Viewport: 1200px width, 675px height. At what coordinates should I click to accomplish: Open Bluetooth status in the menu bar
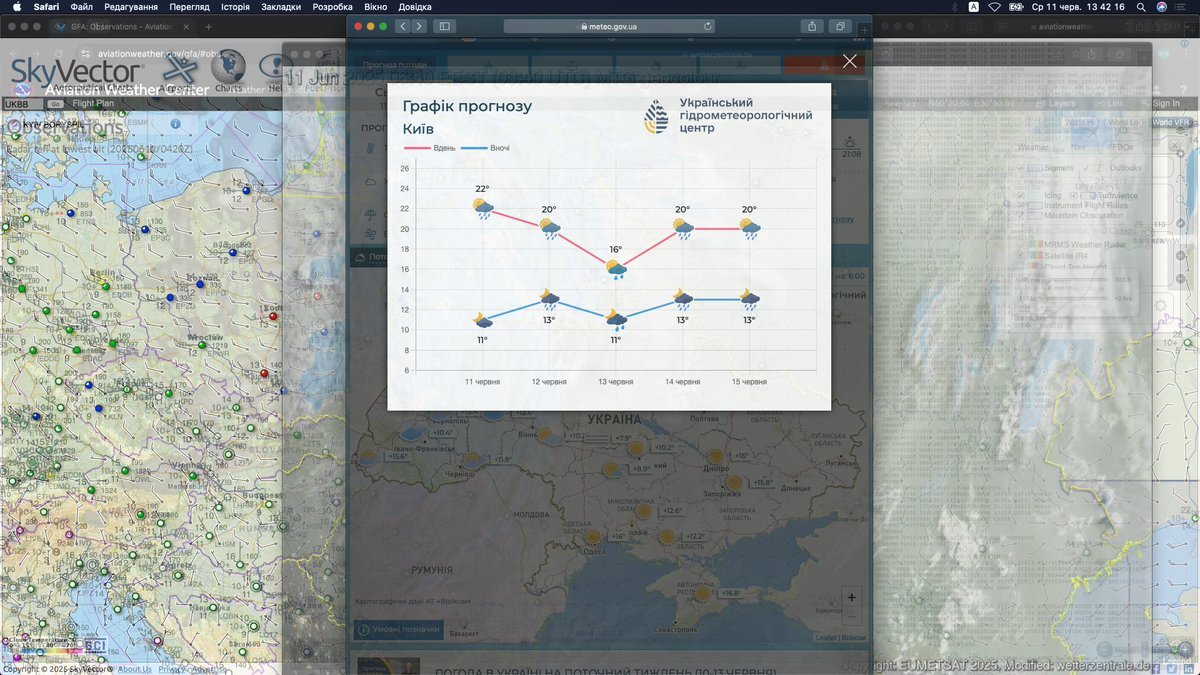pos(953,7)
